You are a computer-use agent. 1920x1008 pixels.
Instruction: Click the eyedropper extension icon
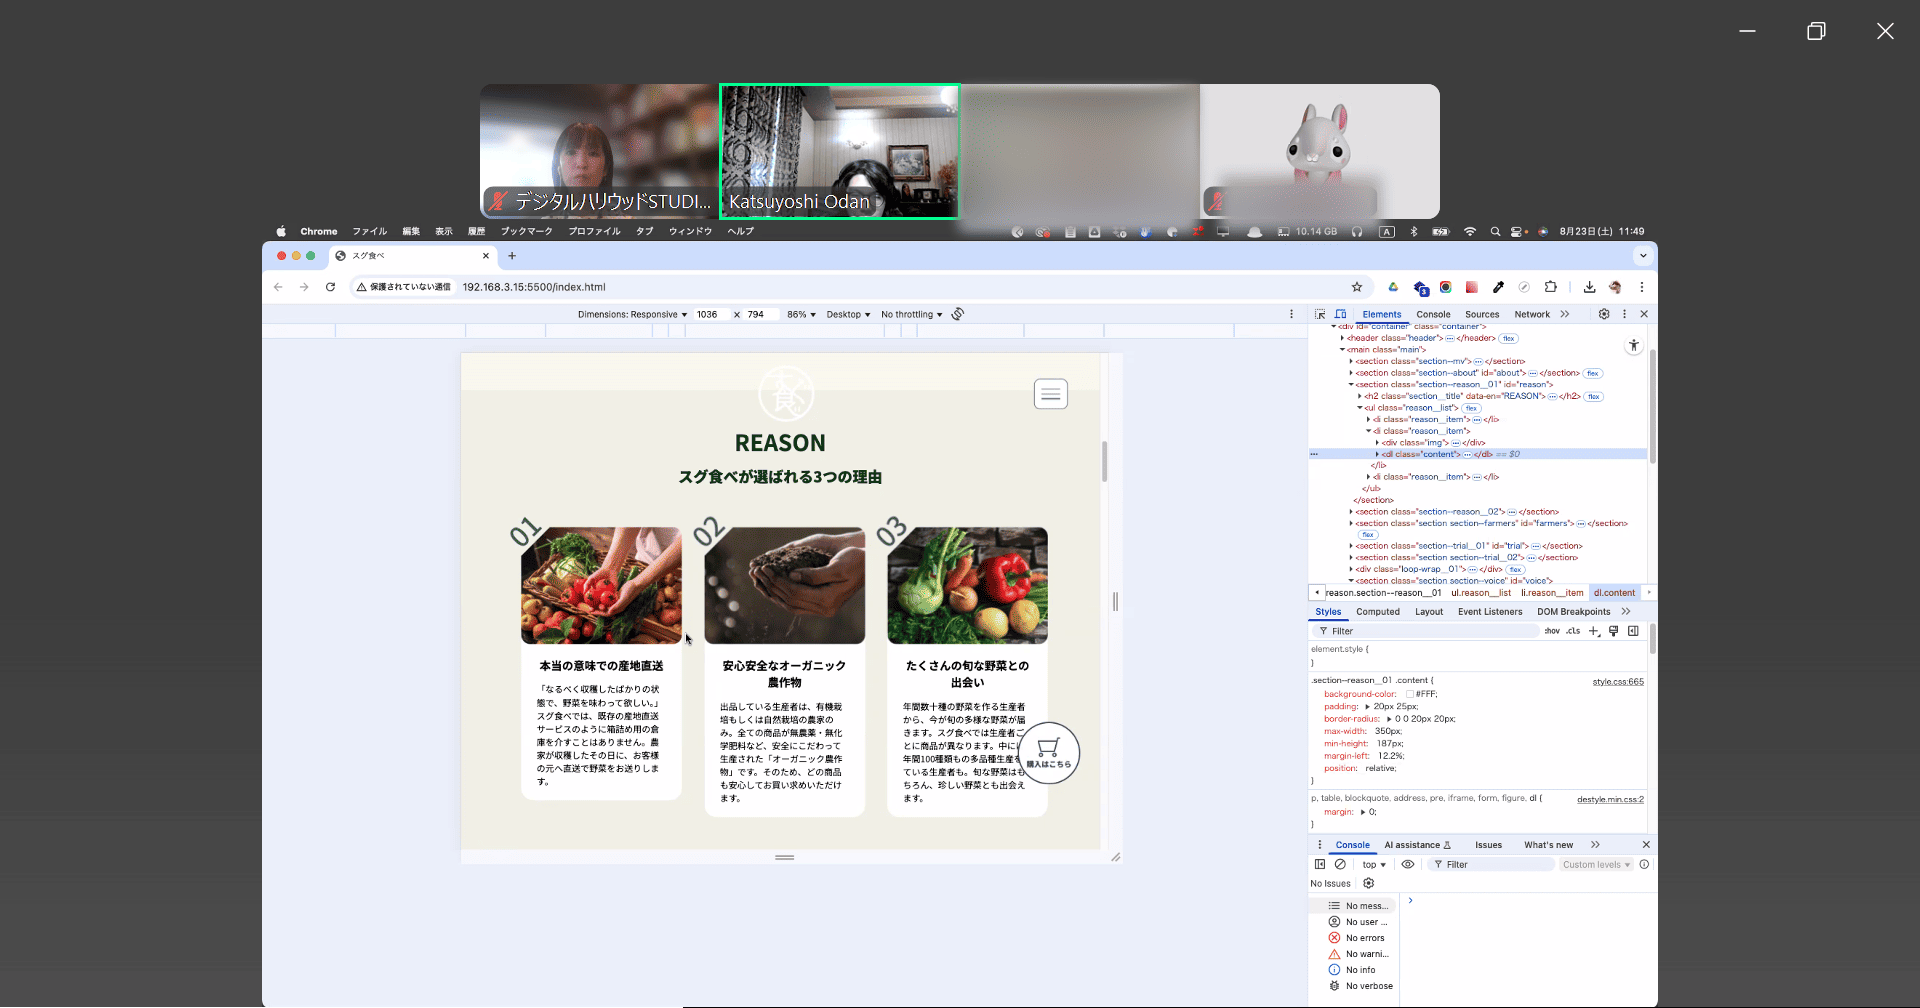[1498, 287]
